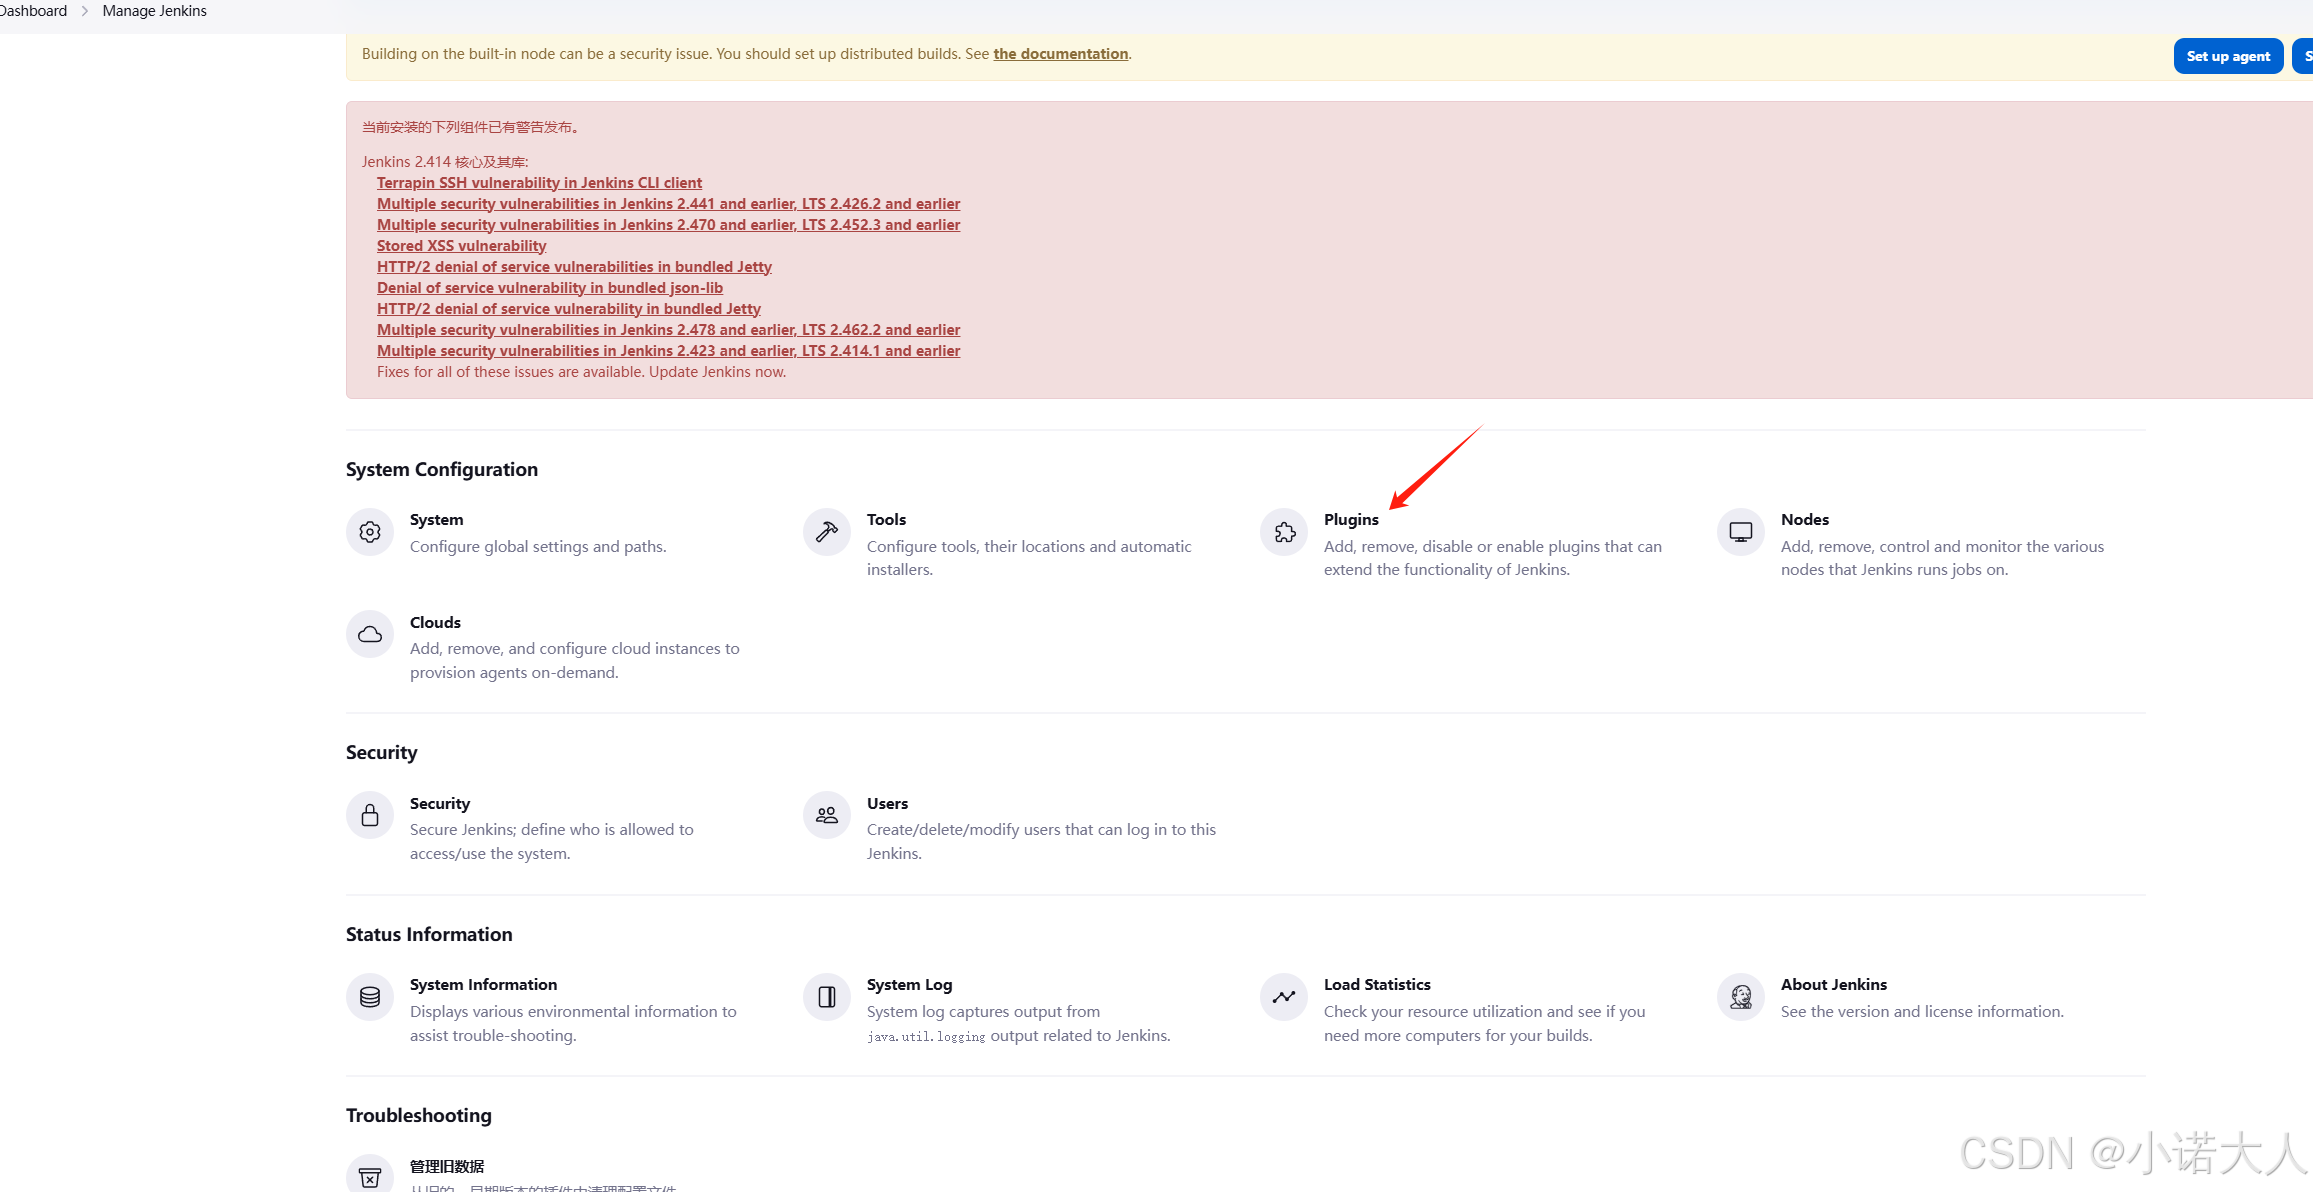Open the Nodes management link
Image resolution: width=2313 pixels, height=1192 pixels.
pyautogui.click(x=1804, y=520)
